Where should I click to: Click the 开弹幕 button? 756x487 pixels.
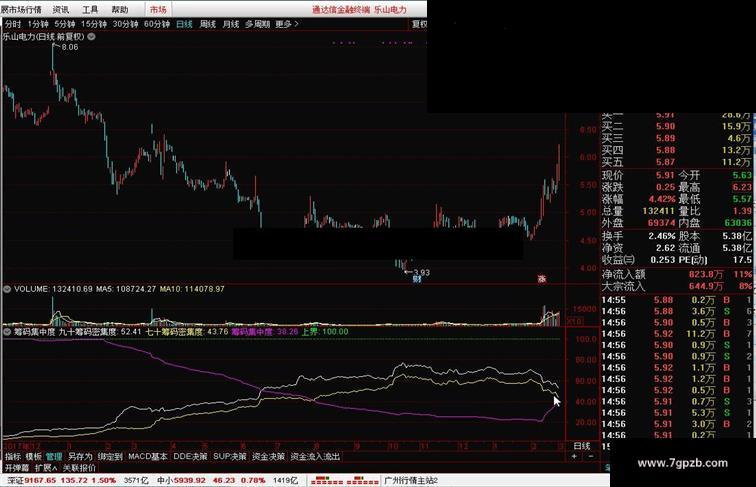pyautogui.click(x=17, y=468)
